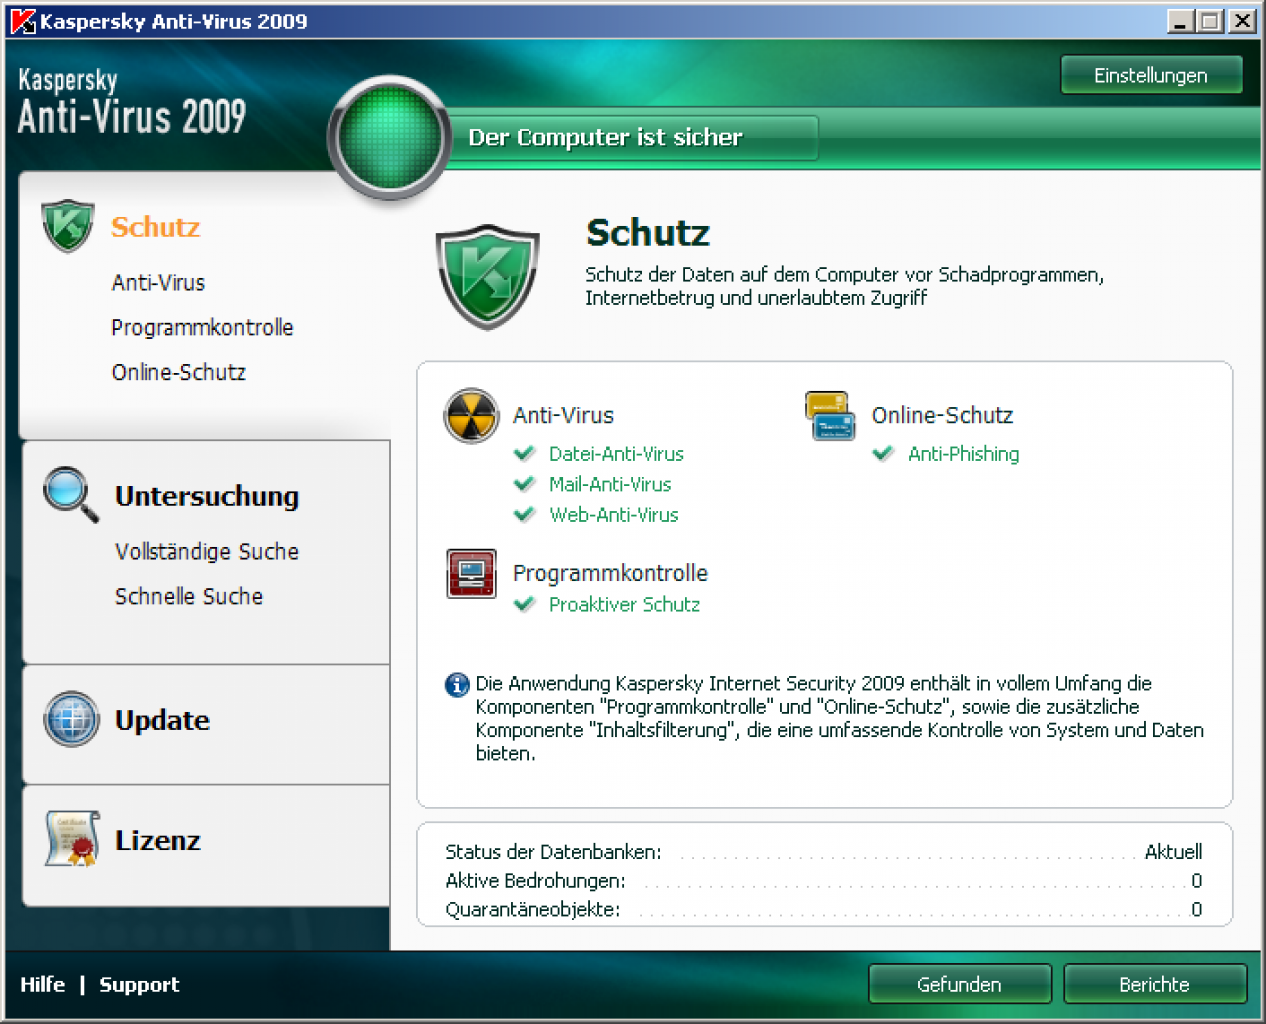Select Anti-Virus in the sidebar

(x=158, y=283)
